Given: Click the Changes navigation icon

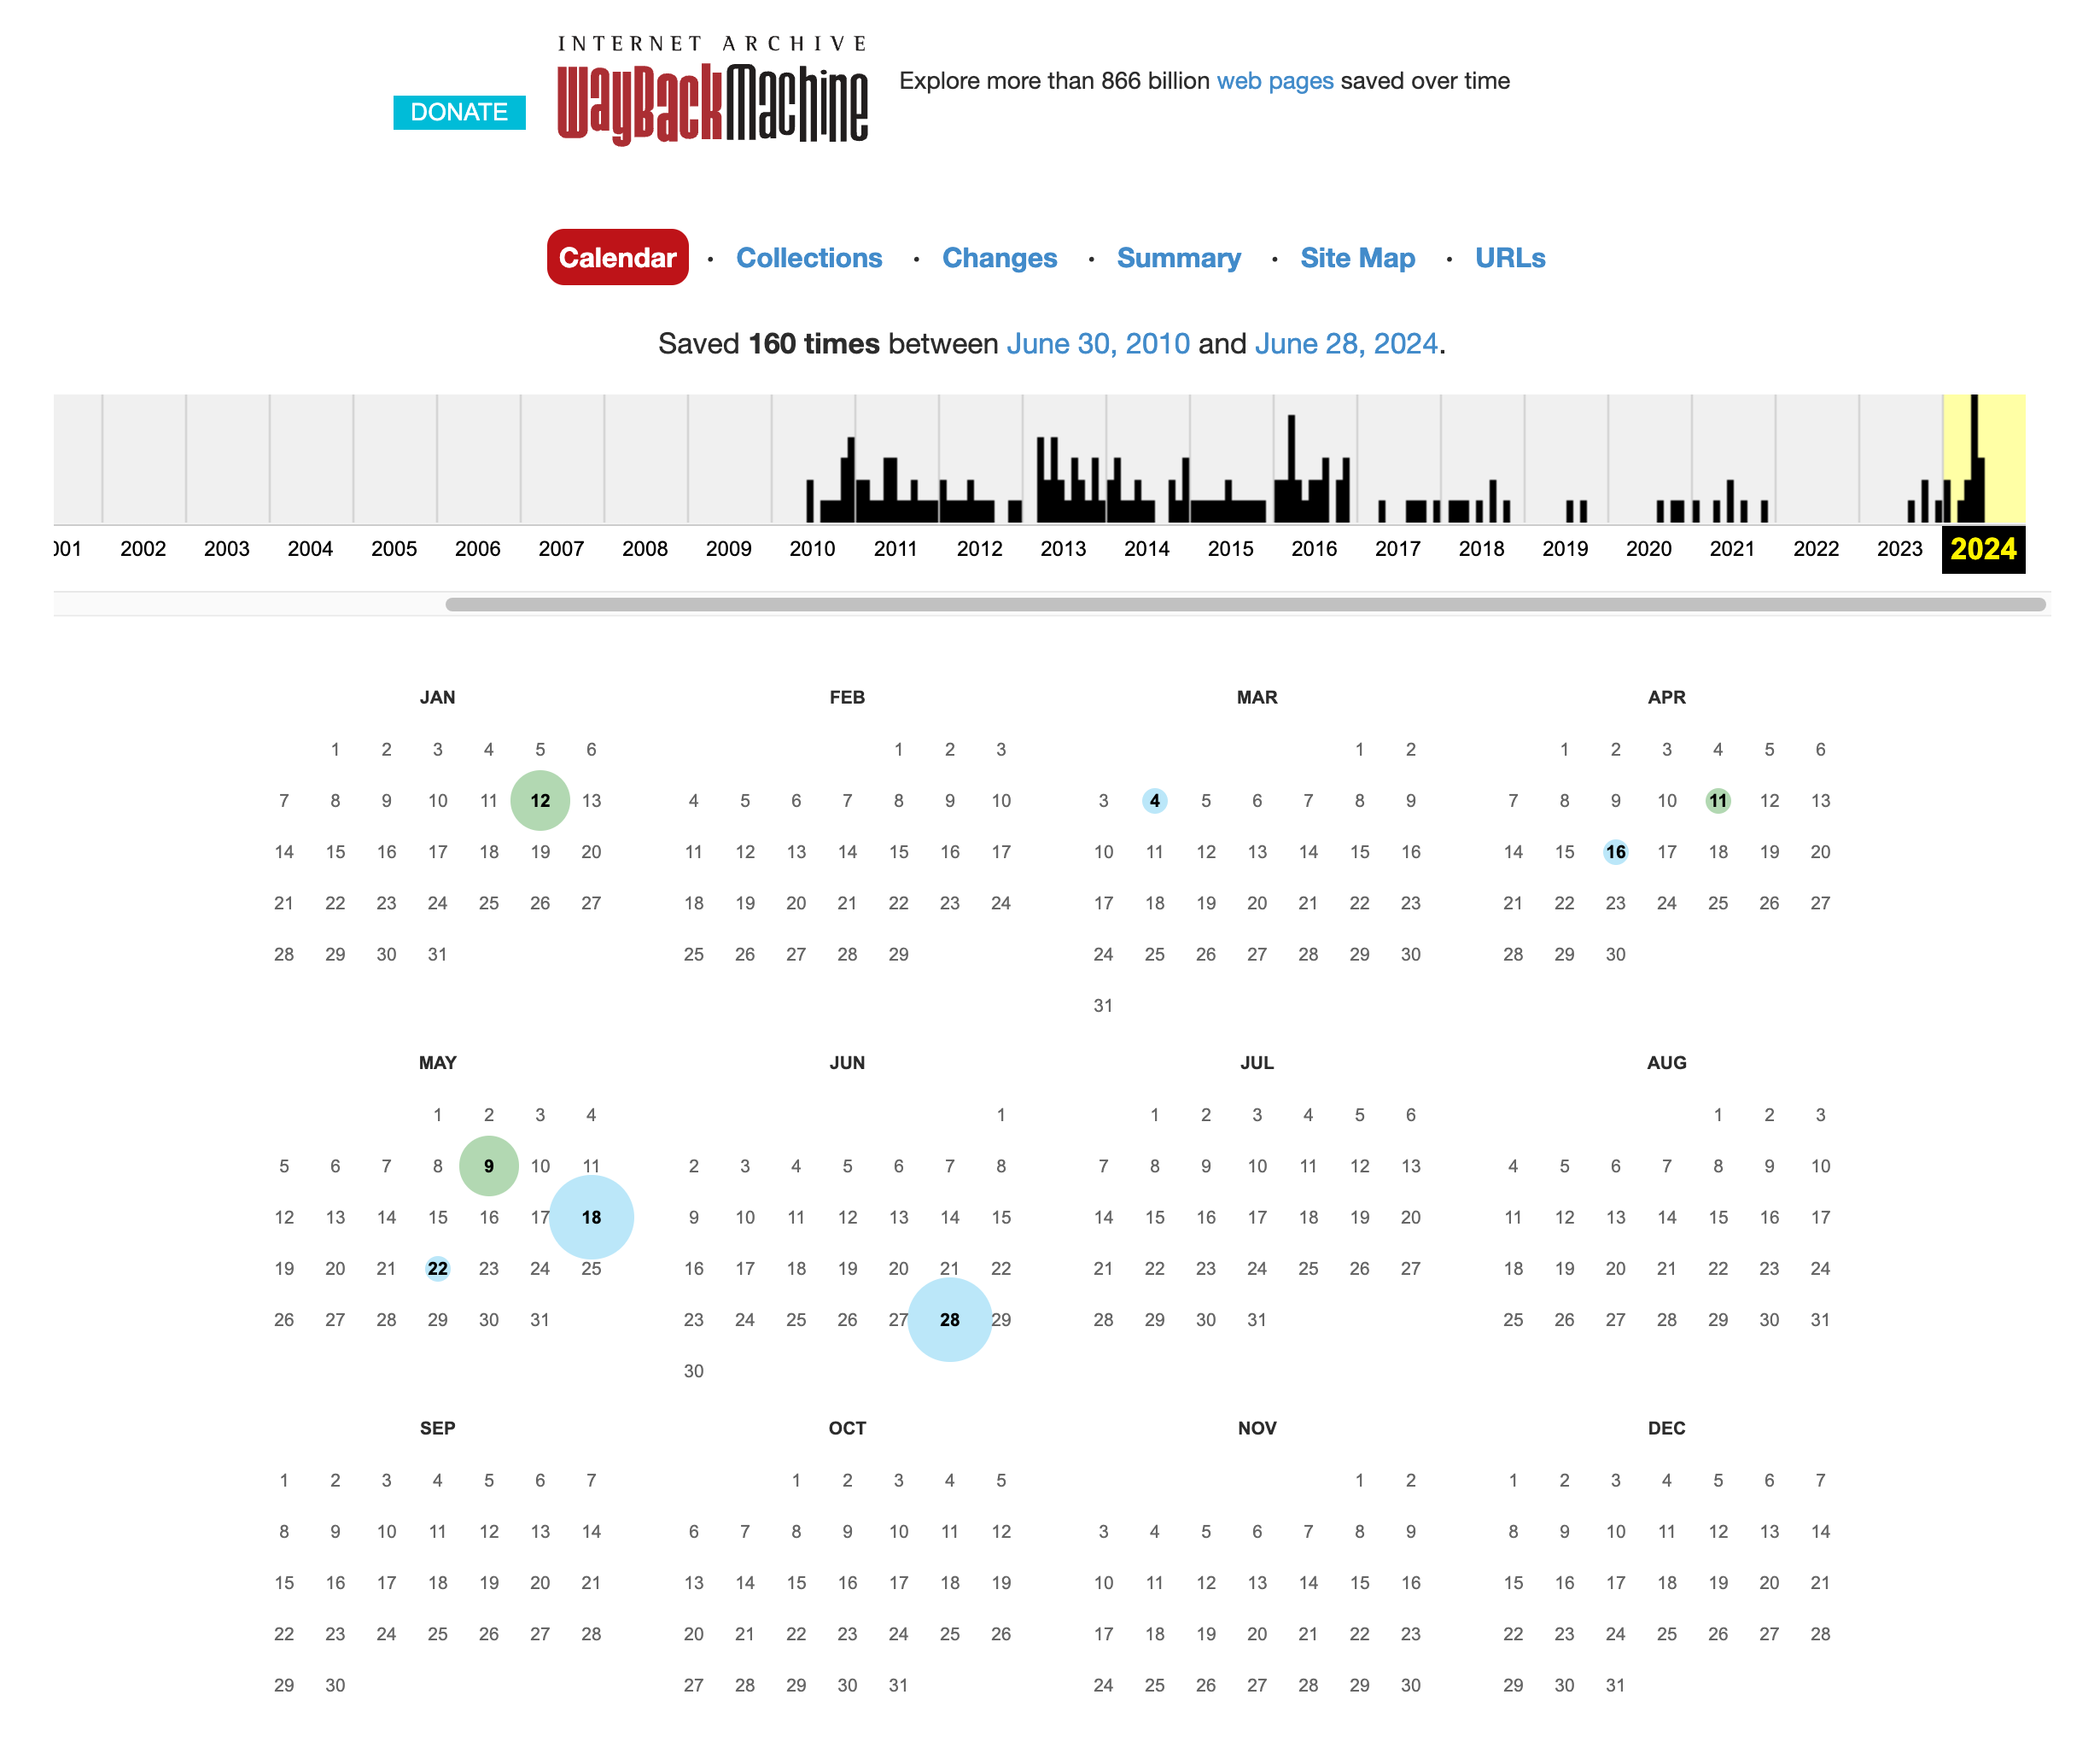Looking at the screenshot, I should tap(1001, 258).
